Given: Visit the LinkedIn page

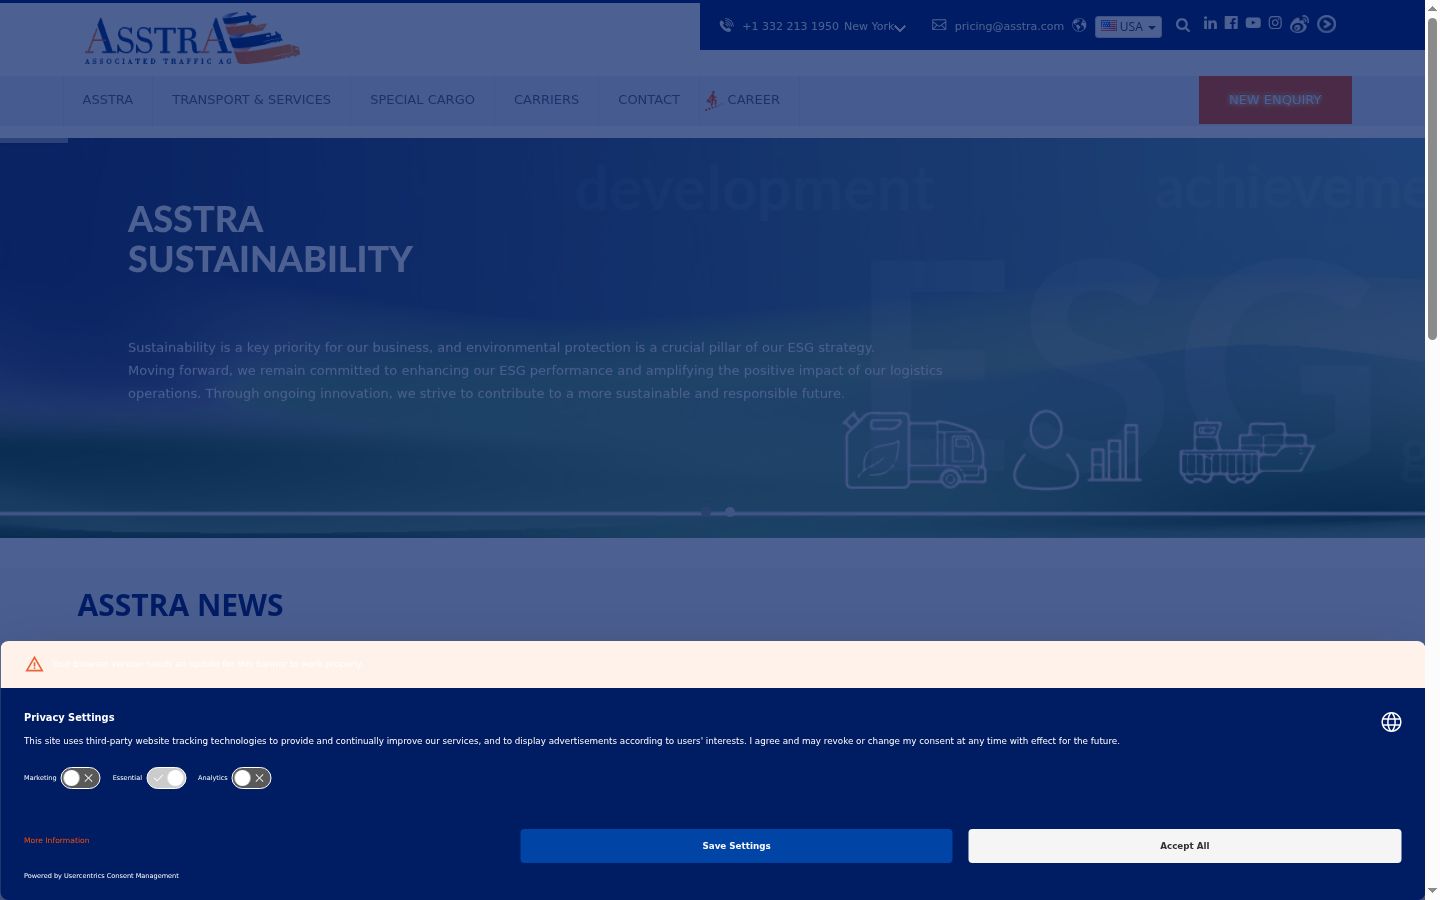Looking at the screenshot, I should (1210, 23).
